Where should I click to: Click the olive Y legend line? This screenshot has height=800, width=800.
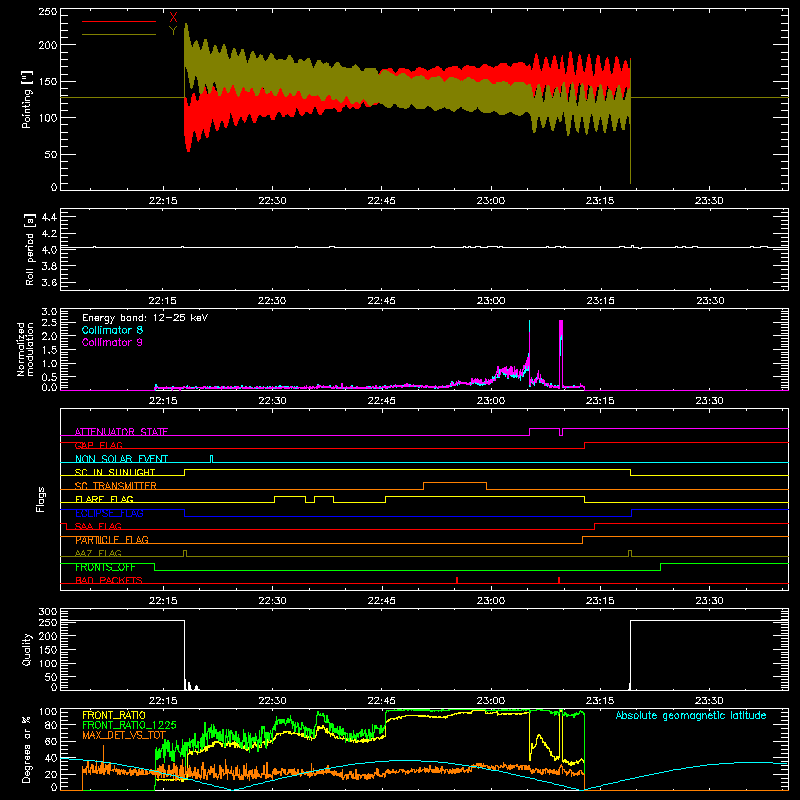coord(119,35)
